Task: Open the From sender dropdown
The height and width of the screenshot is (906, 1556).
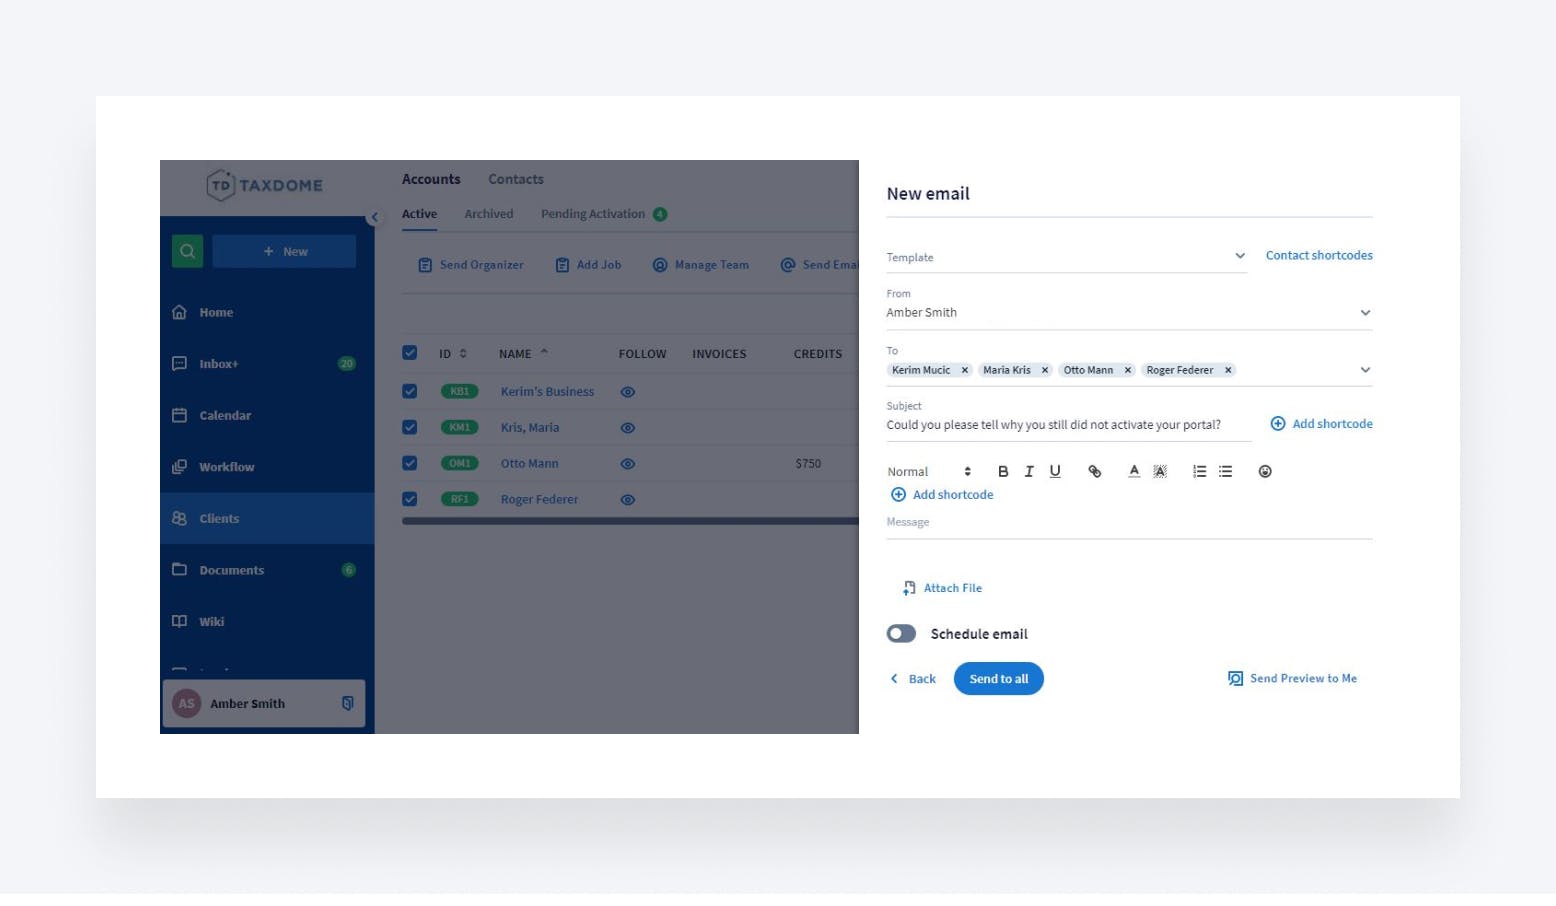Action: pos(1365,313)
